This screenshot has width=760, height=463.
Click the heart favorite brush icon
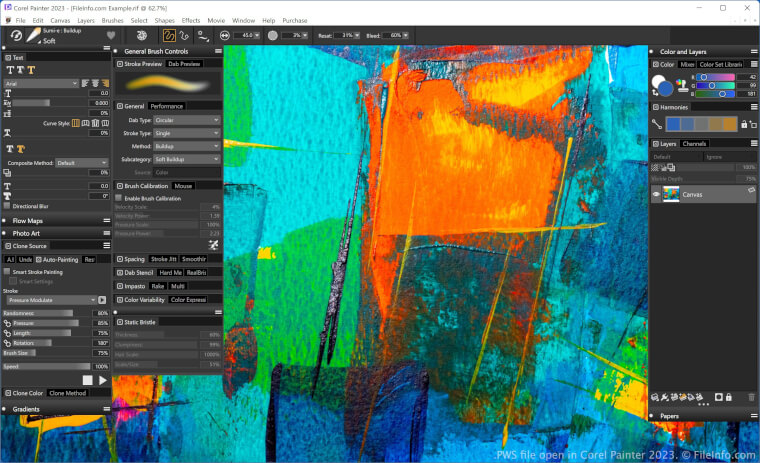111,35
